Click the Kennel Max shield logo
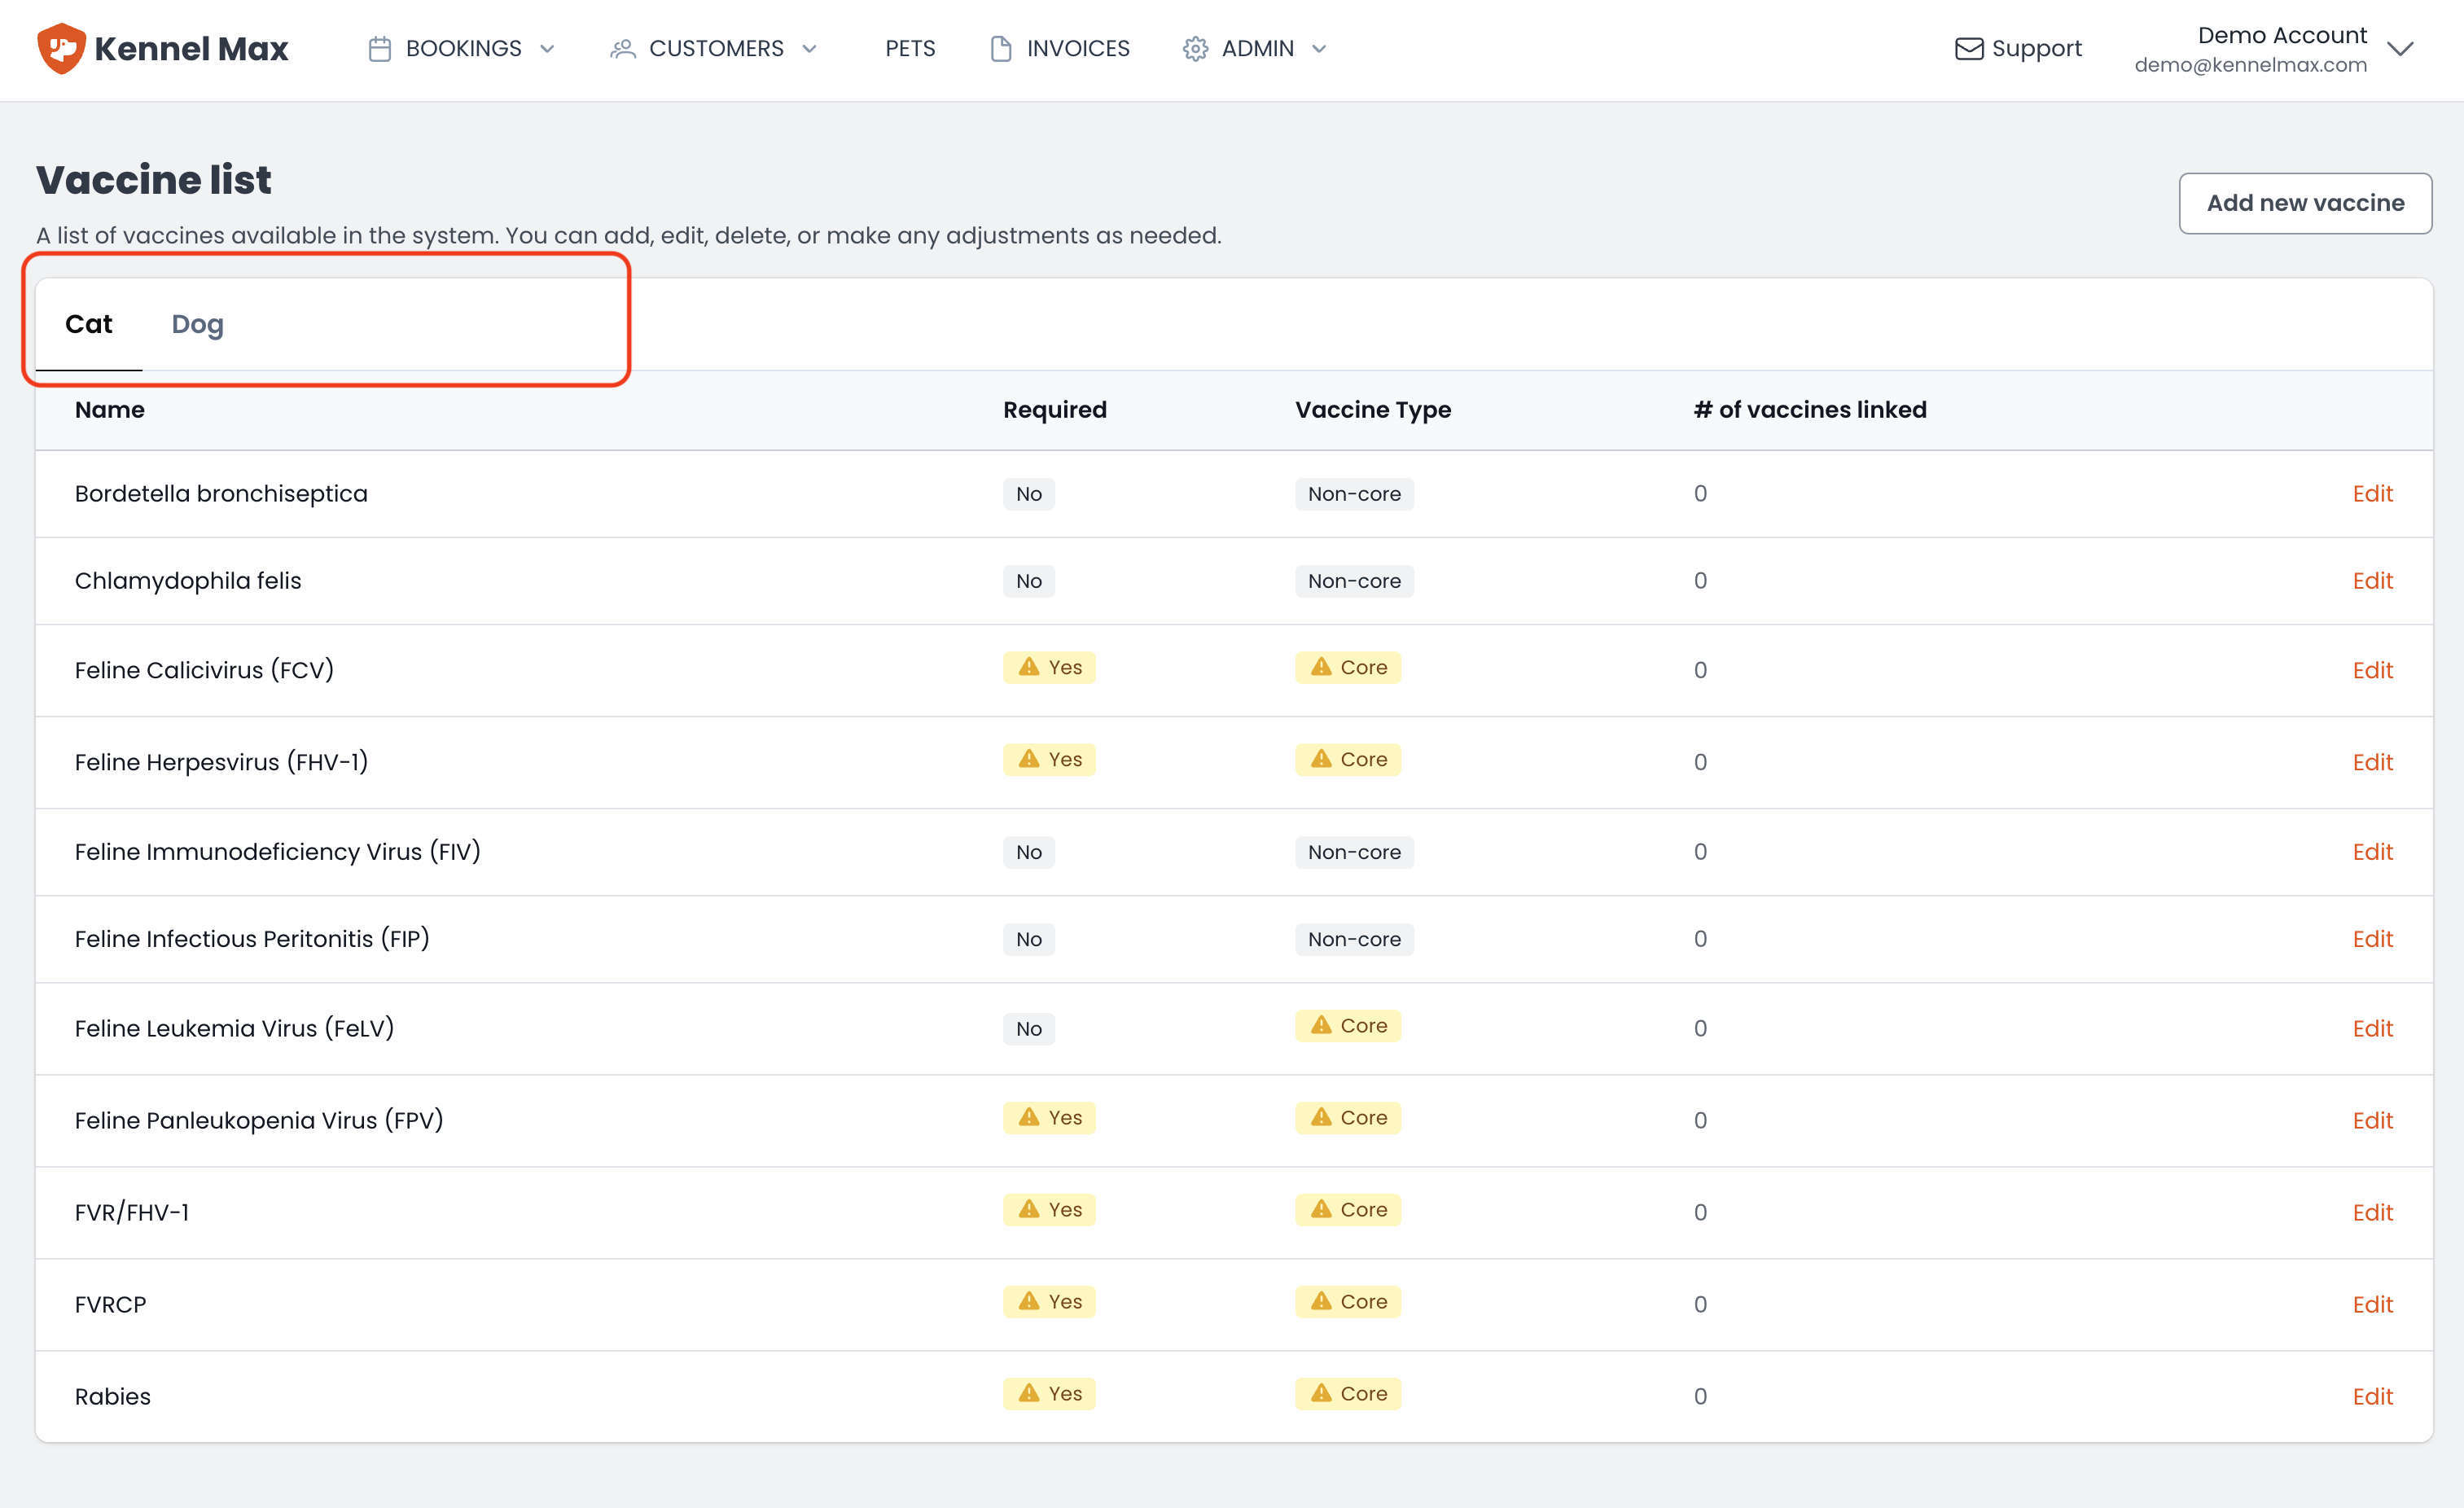Viewport: 2464px width, 1508px height. point(61,48)
